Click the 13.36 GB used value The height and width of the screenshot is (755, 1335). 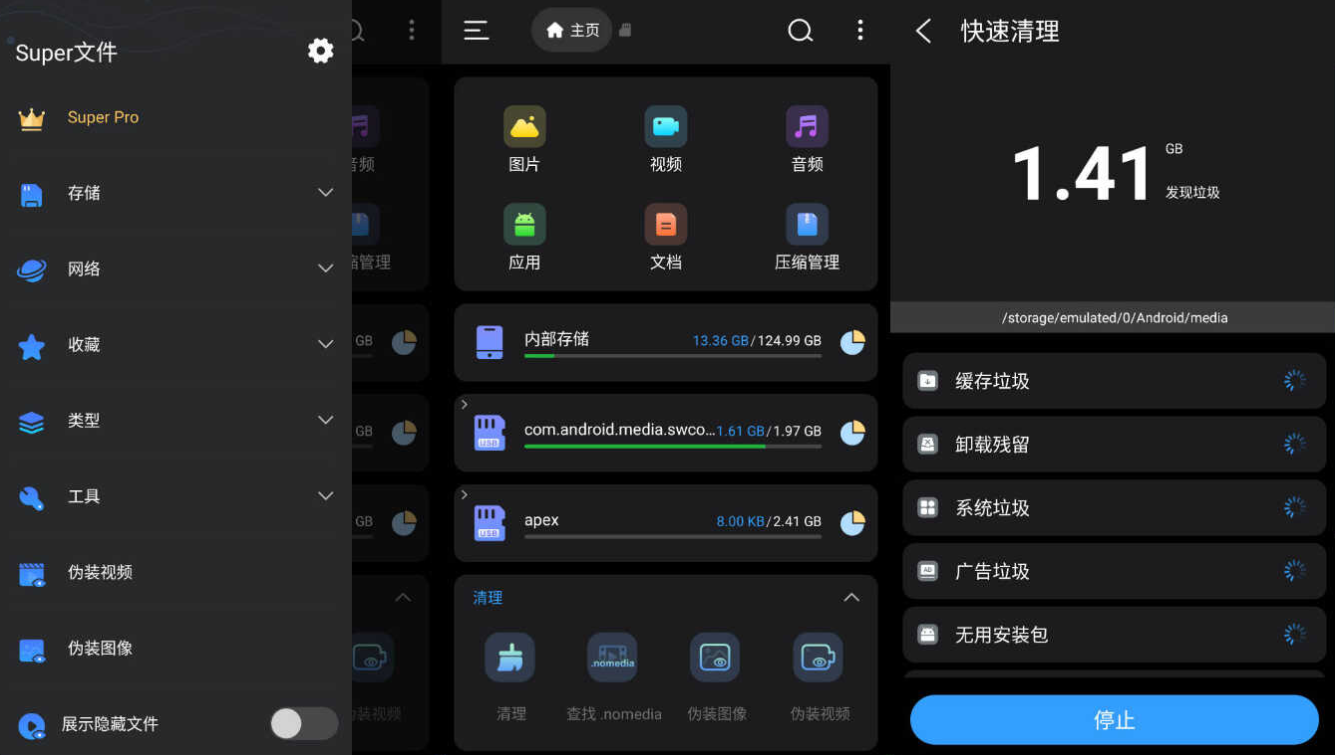click(x=720, y=341)
